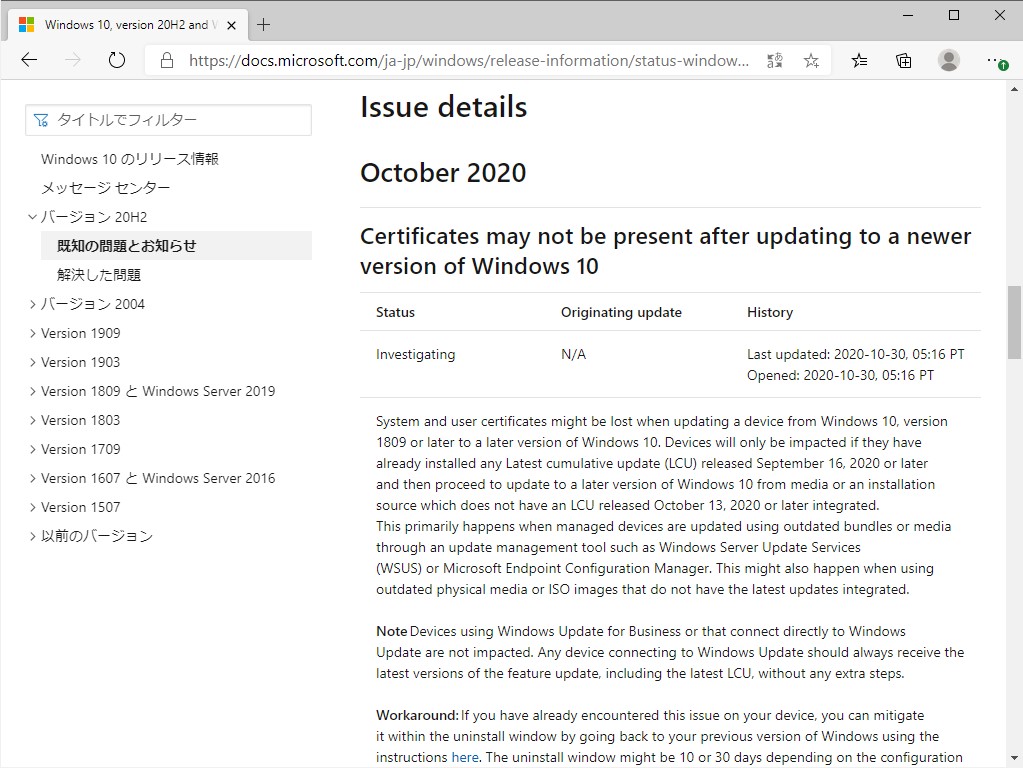1023x768 pixels.
Task: Click the here hyperlink in the workaround text
Action: [x=464, y=757]
